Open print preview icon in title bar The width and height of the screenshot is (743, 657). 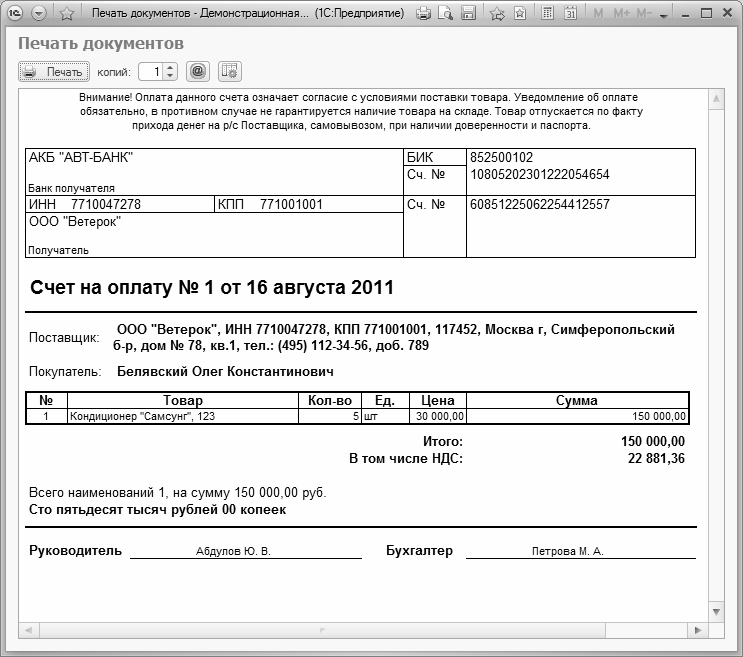coord(445,13)
